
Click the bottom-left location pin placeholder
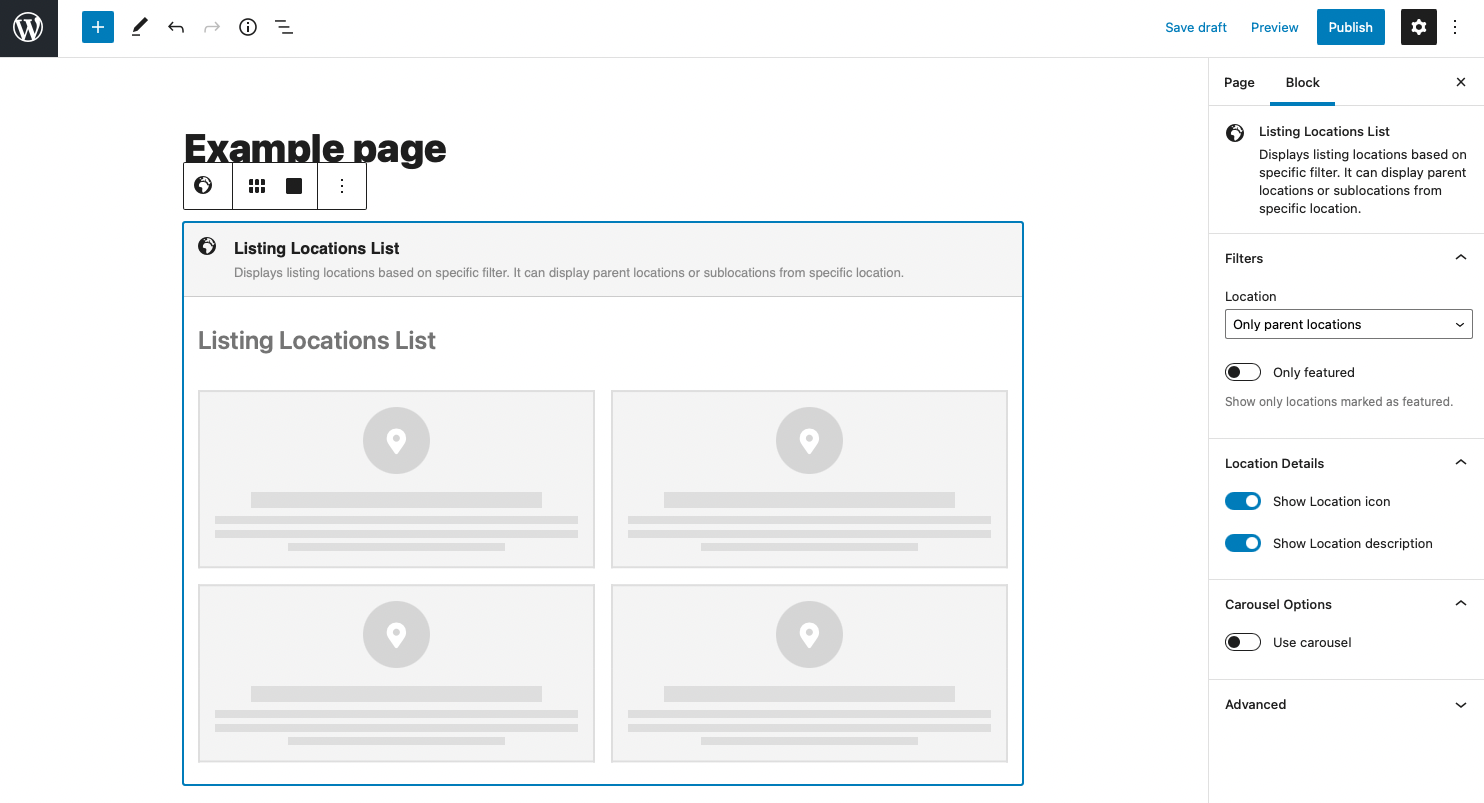[x=396, y=634]
